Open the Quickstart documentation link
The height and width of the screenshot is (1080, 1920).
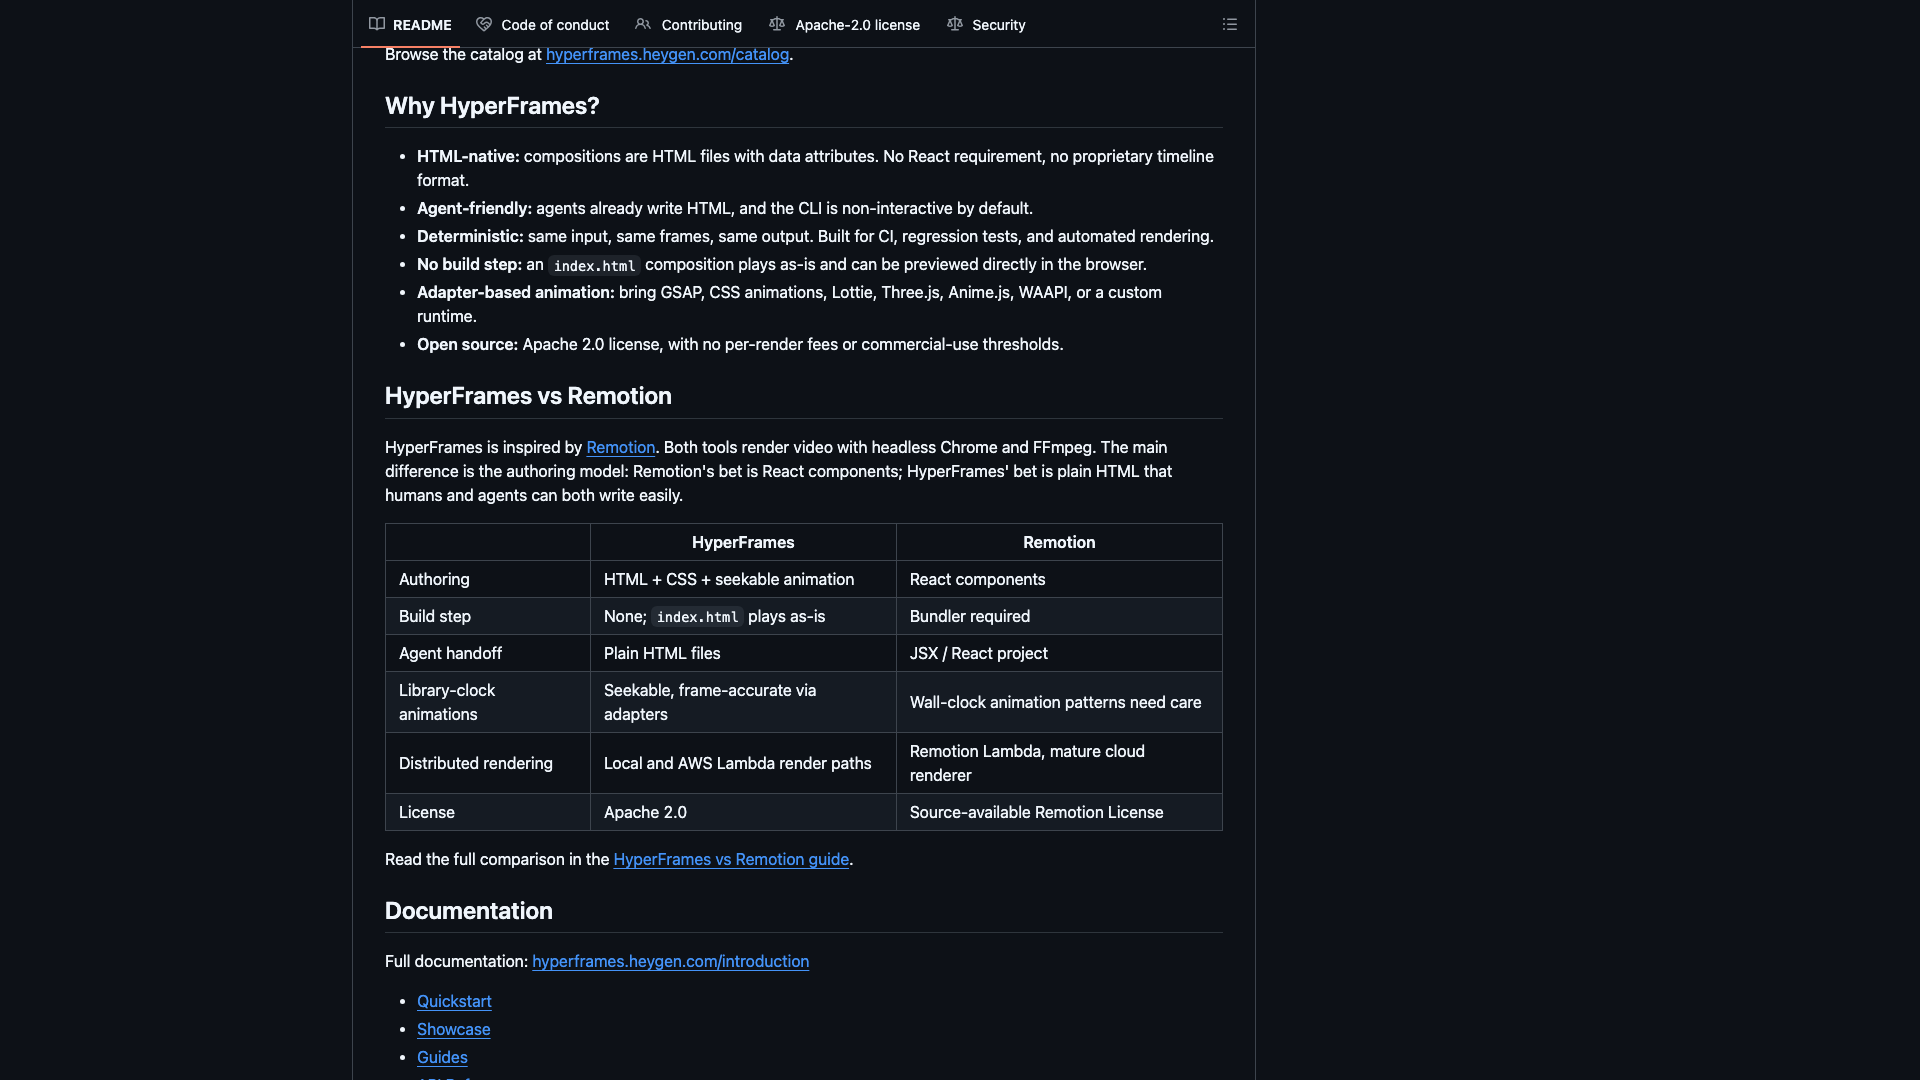click(x=454, y=1002)
